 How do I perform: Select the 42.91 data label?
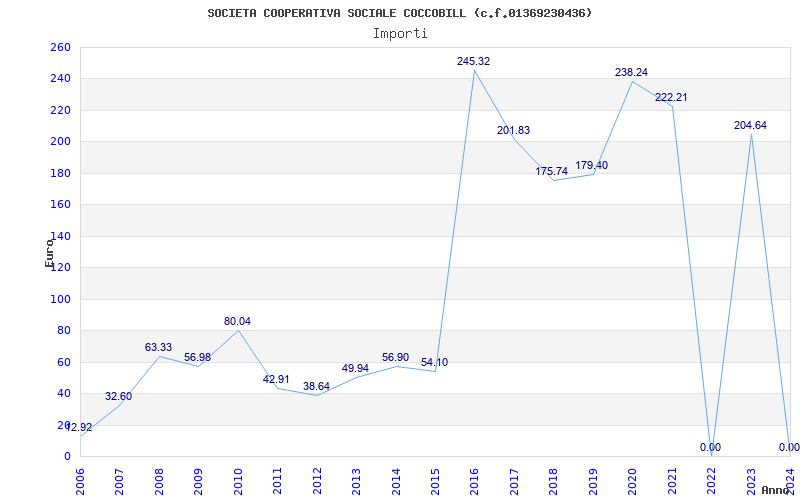(276, 380)
